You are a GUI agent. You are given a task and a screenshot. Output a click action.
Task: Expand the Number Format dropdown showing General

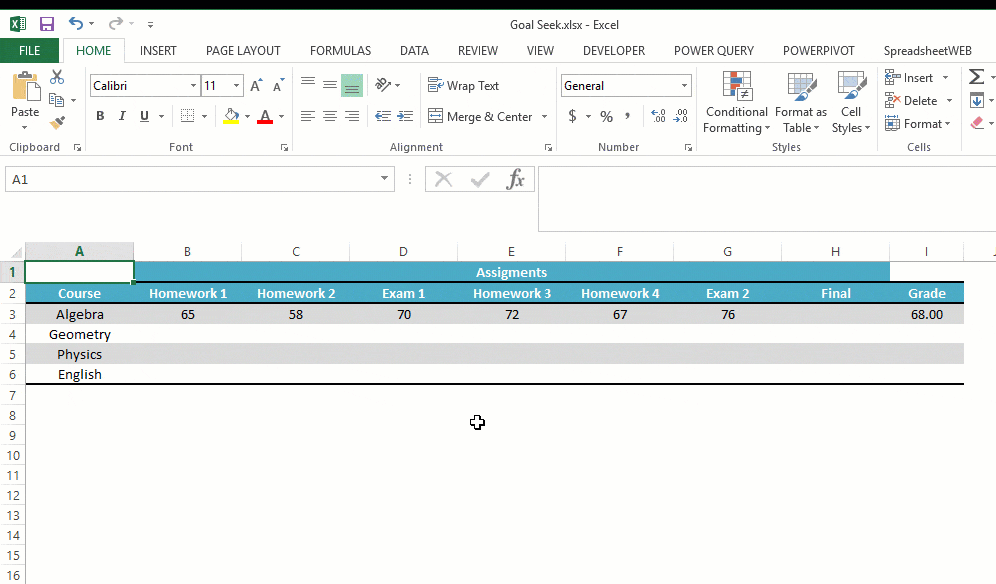pyautogui.click(x=684, y=85)
